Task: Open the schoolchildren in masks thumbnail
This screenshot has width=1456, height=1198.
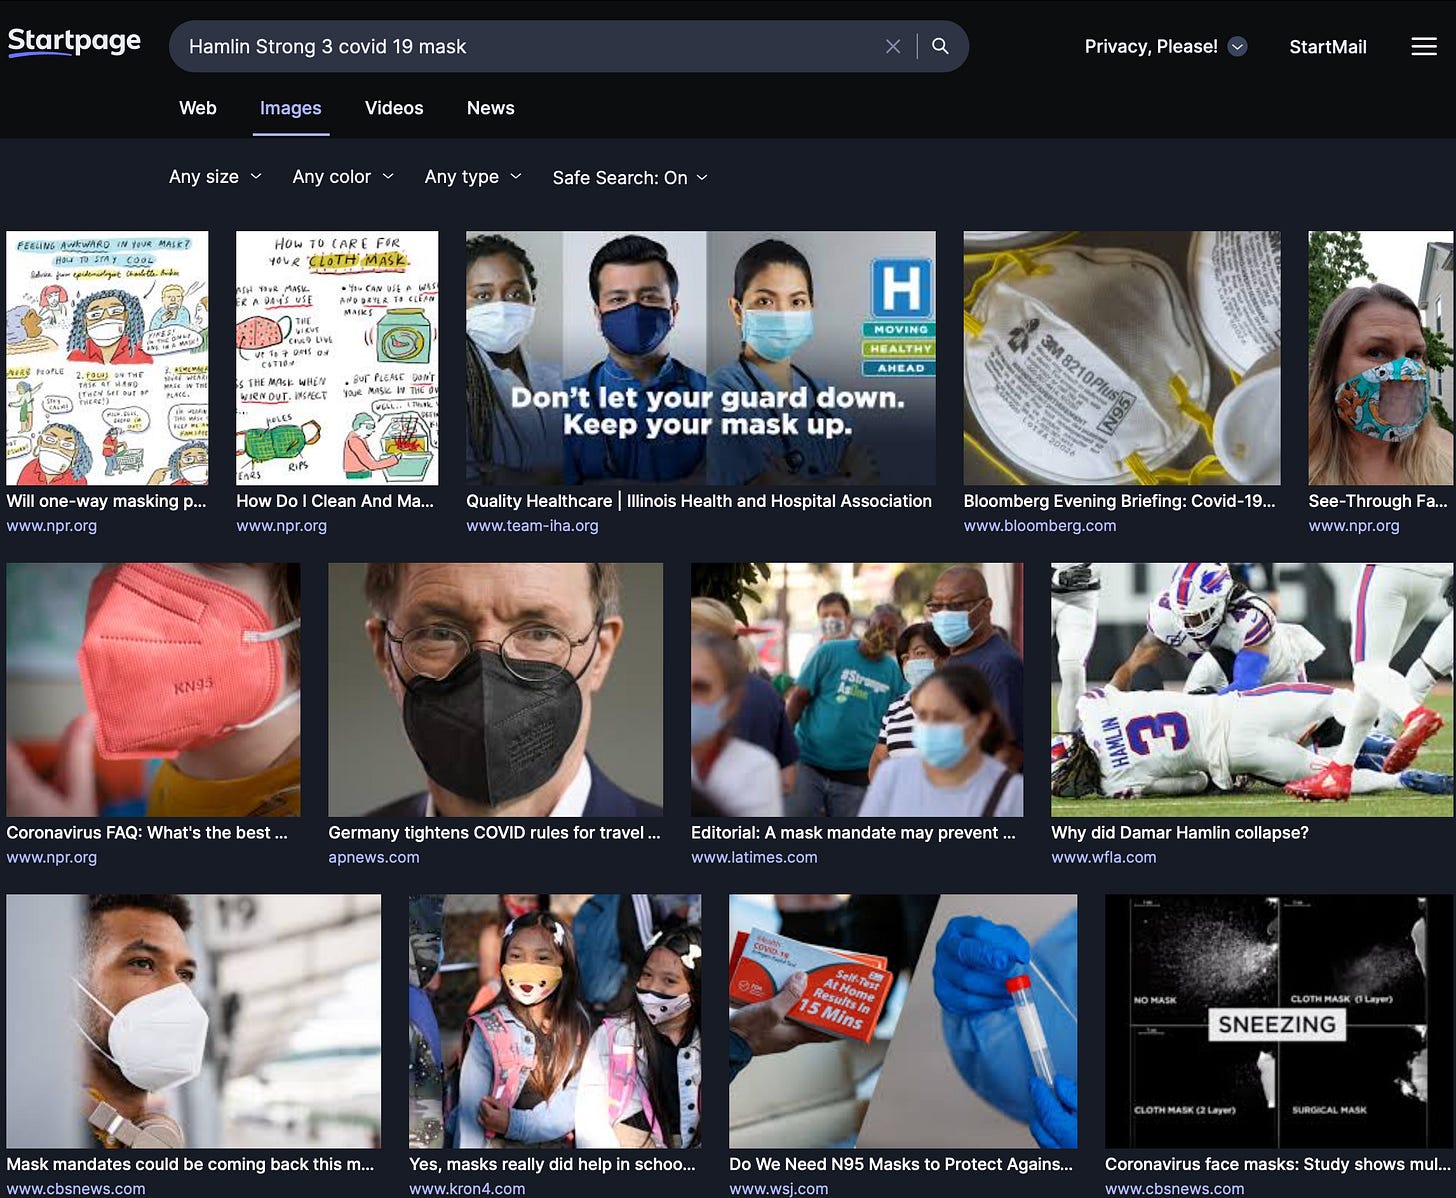Action: [x=555, y=1021]
